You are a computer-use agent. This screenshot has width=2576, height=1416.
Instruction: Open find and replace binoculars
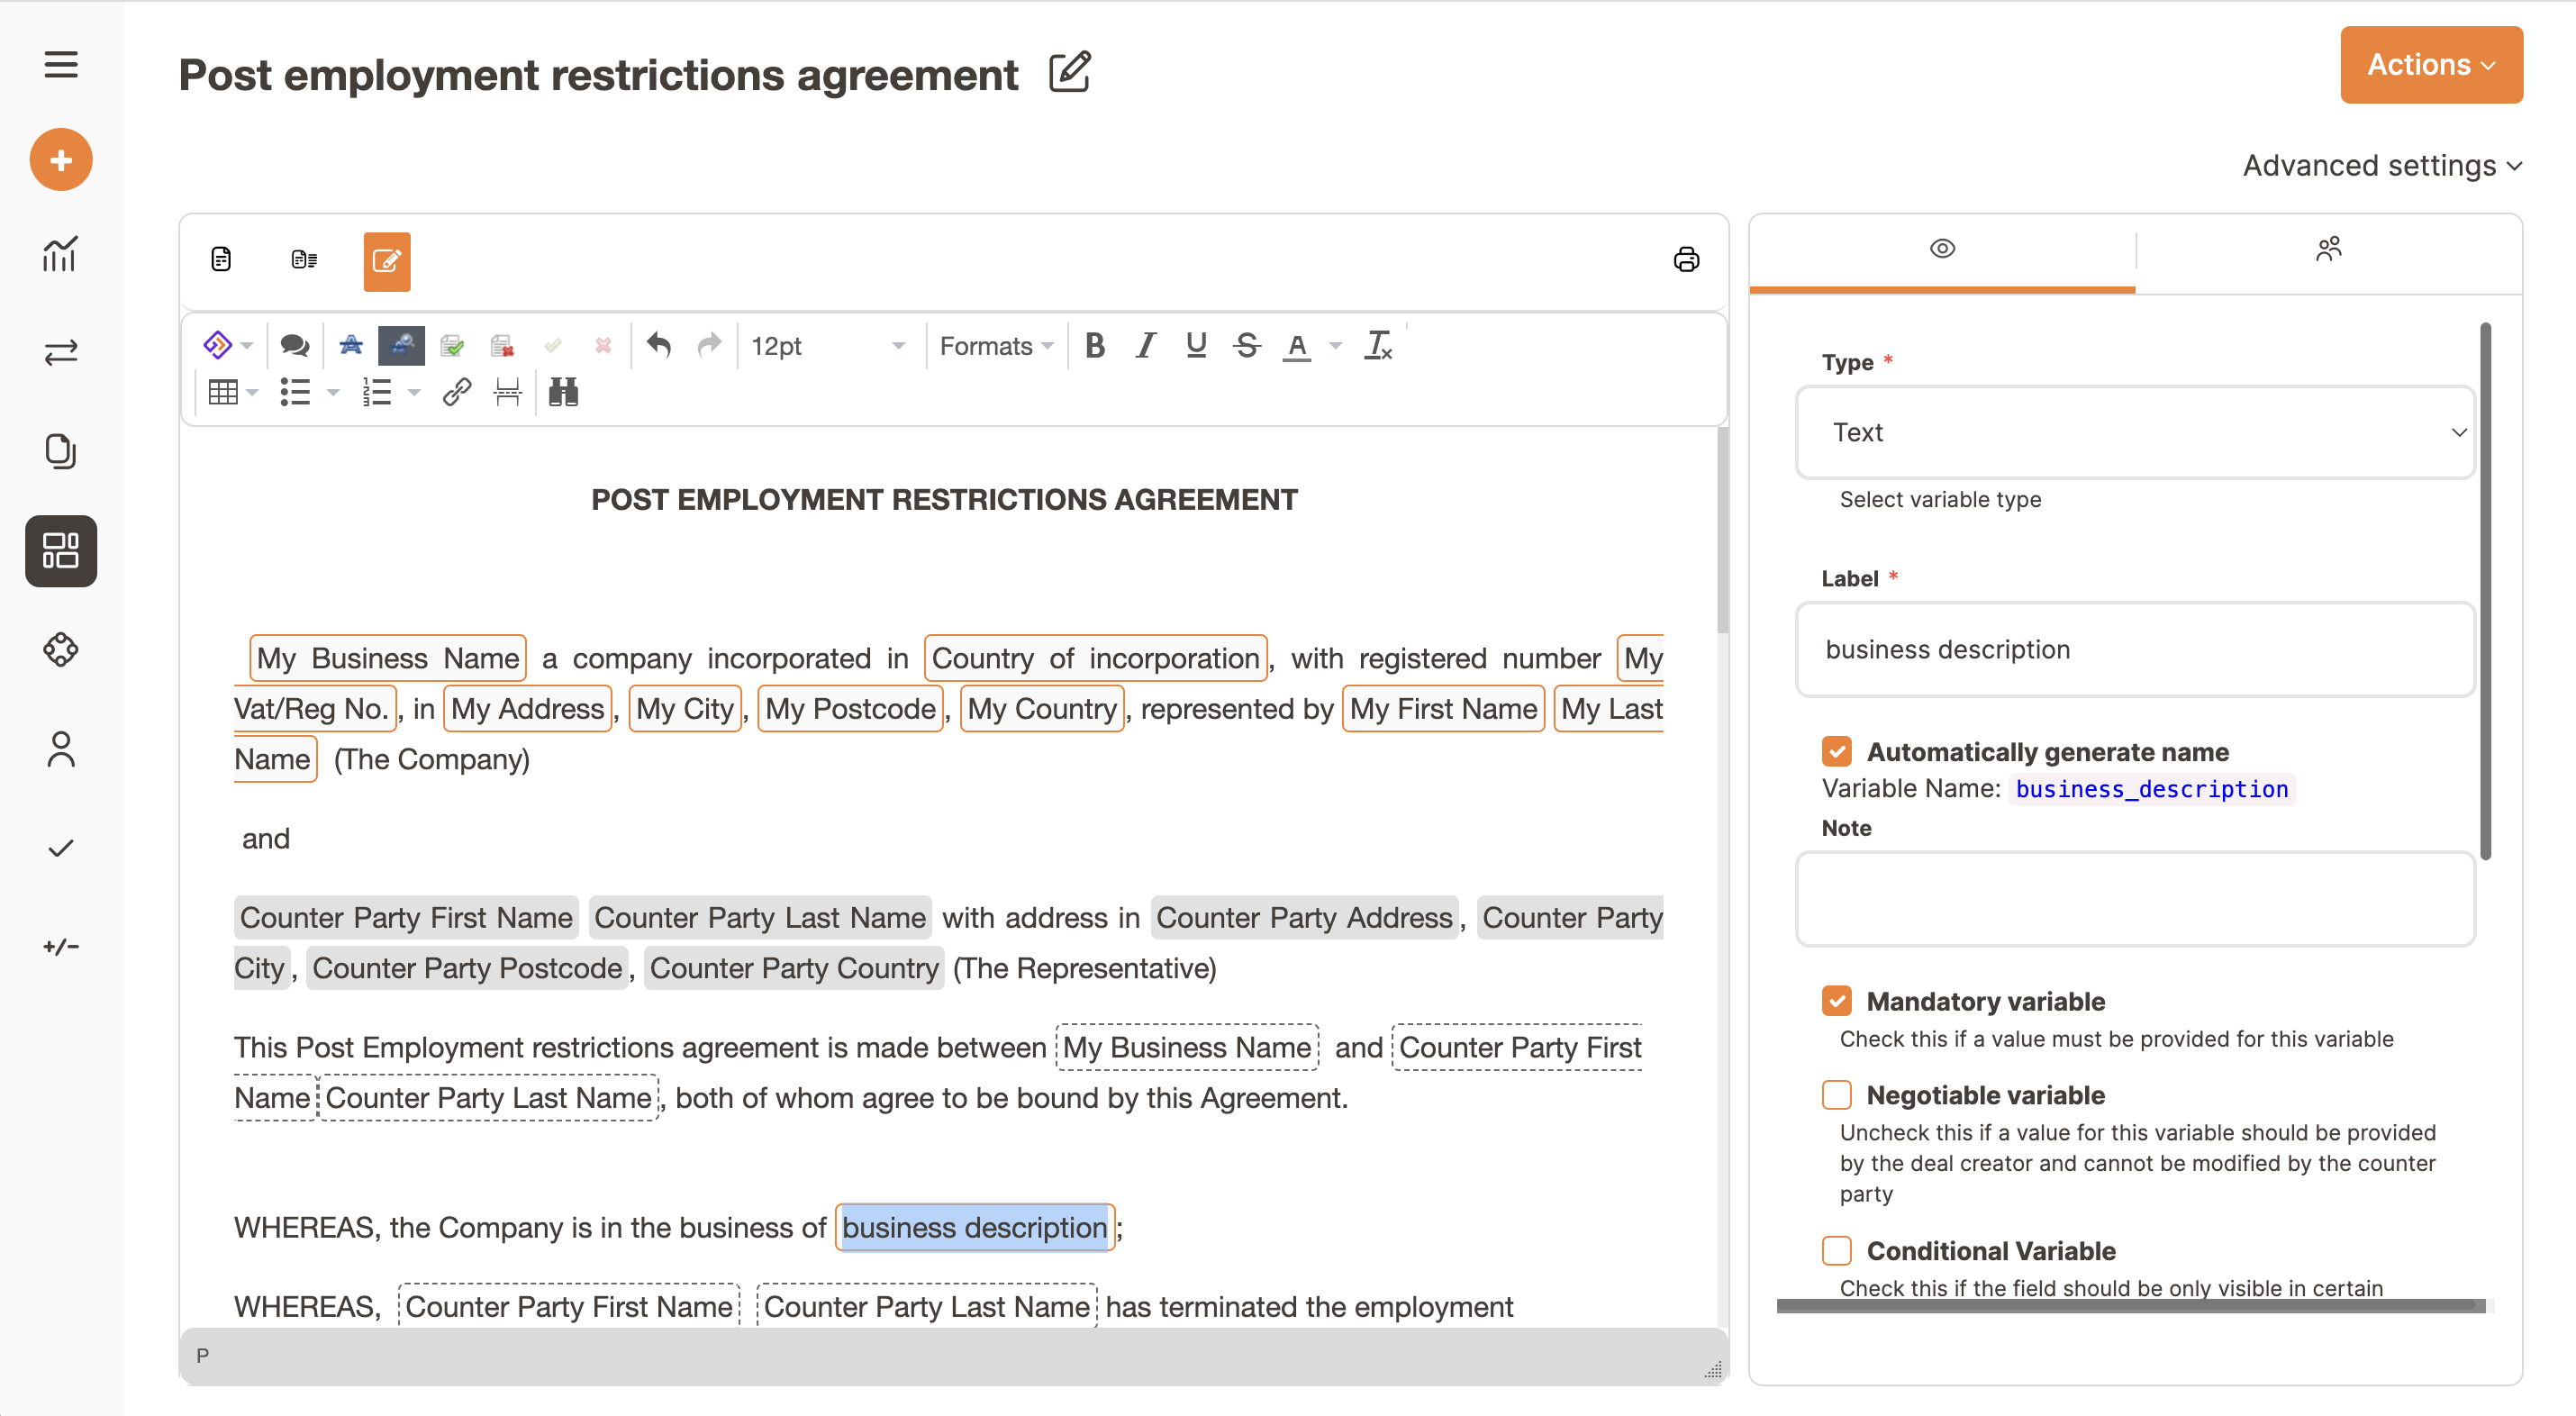click(563, 392)
